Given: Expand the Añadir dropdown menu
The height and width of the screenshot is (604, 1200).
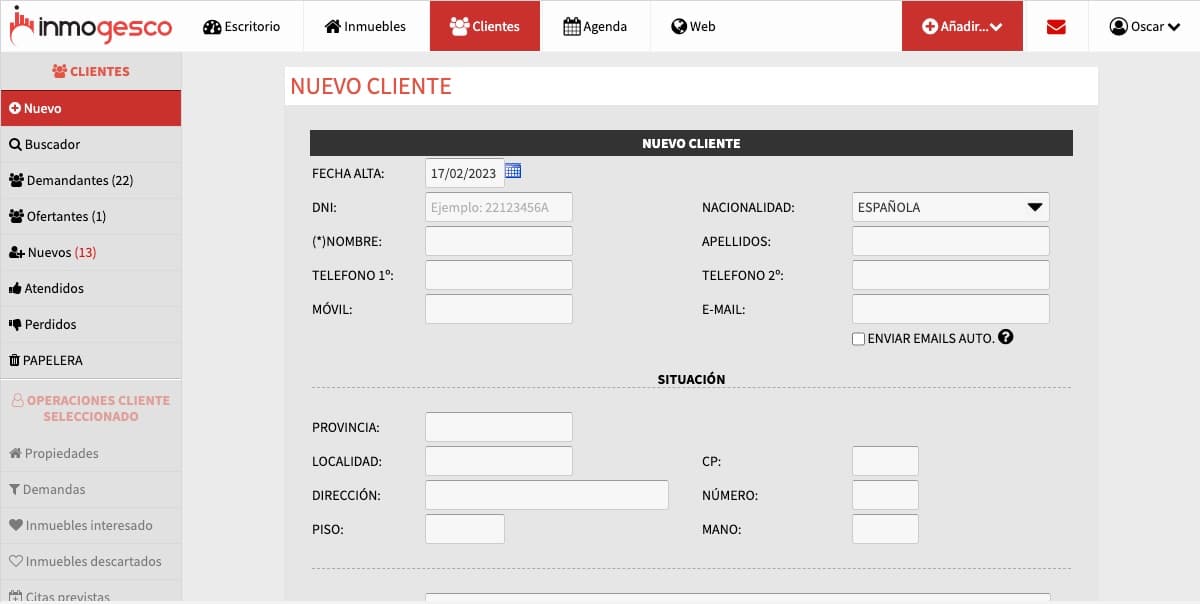Looking at the screenshot, I should coord(962,26).
